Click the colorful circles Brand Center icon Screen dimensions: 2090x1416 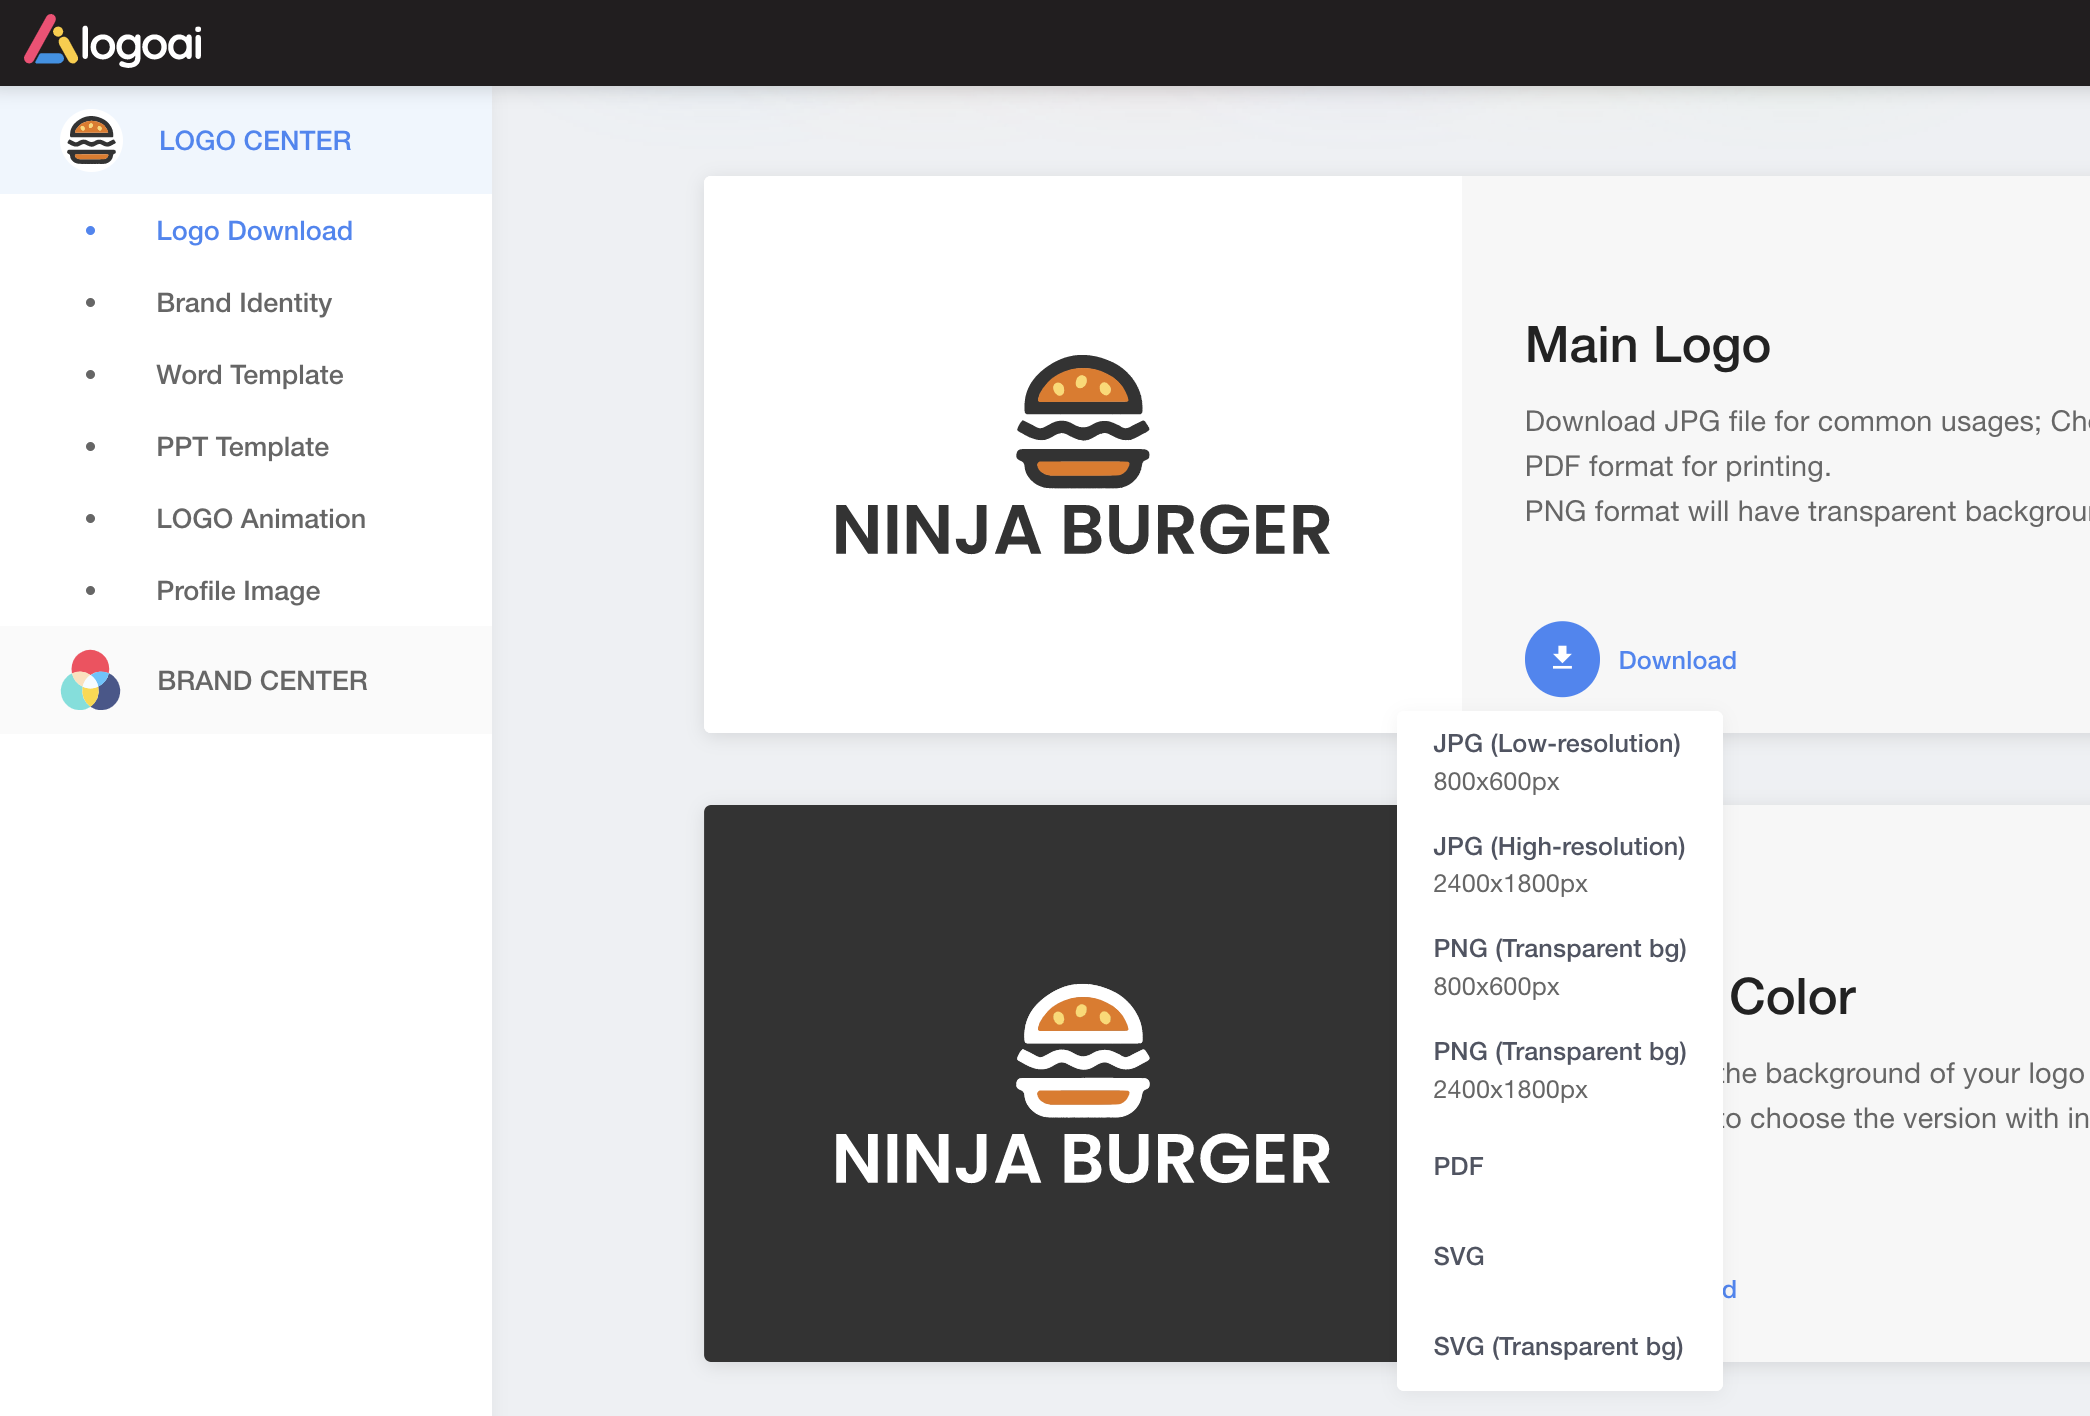point(90,681)
